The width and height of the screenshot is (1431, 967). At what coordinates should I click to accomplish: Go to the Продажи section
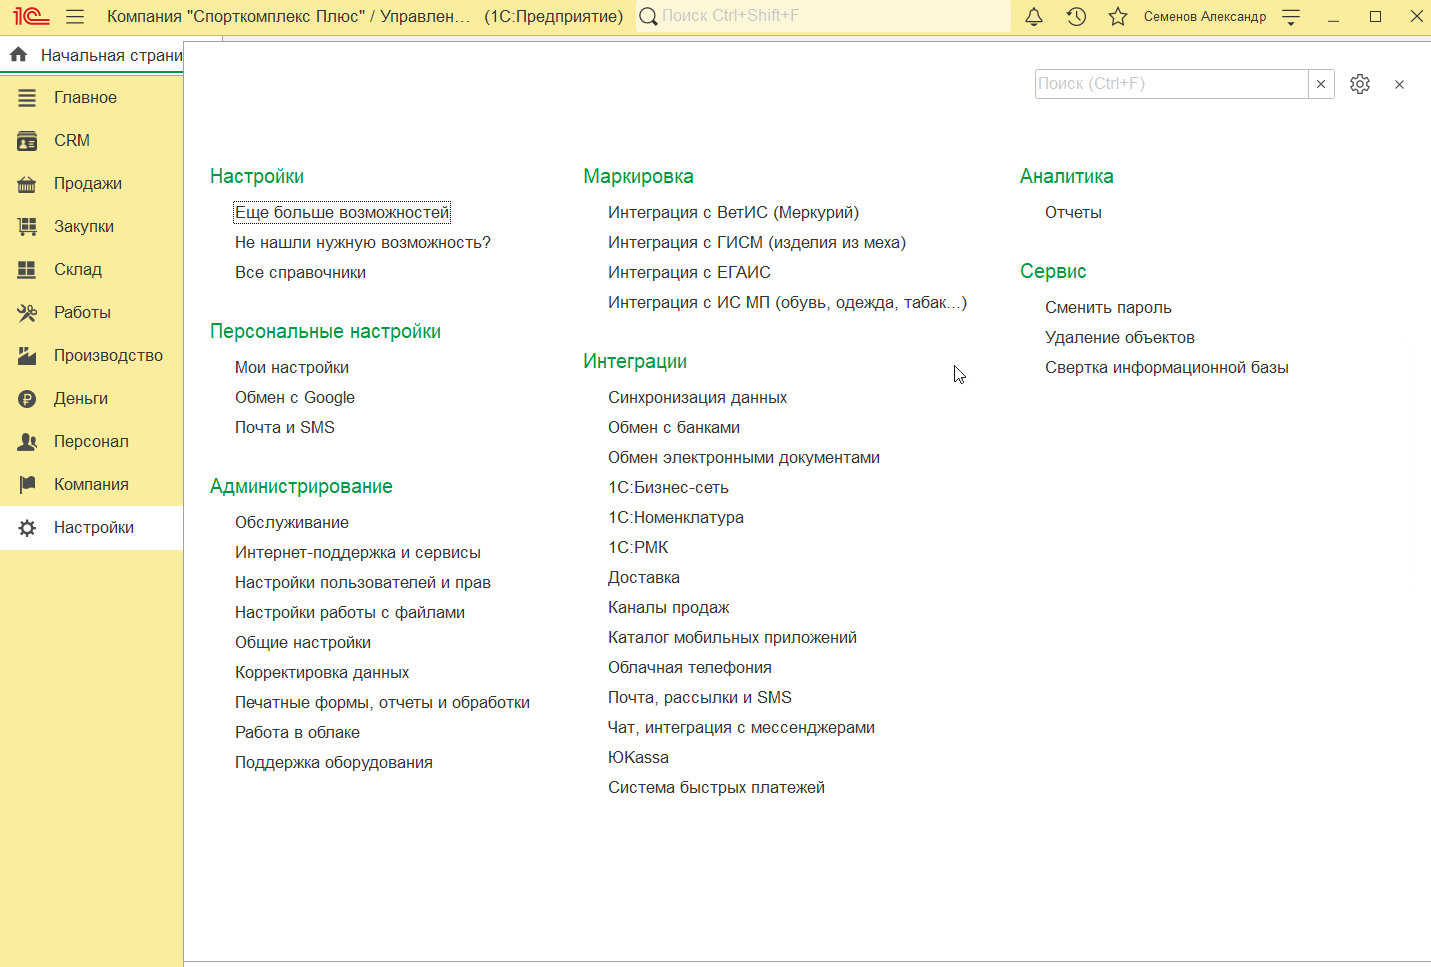pyautogui.click(x=91, y=184)
